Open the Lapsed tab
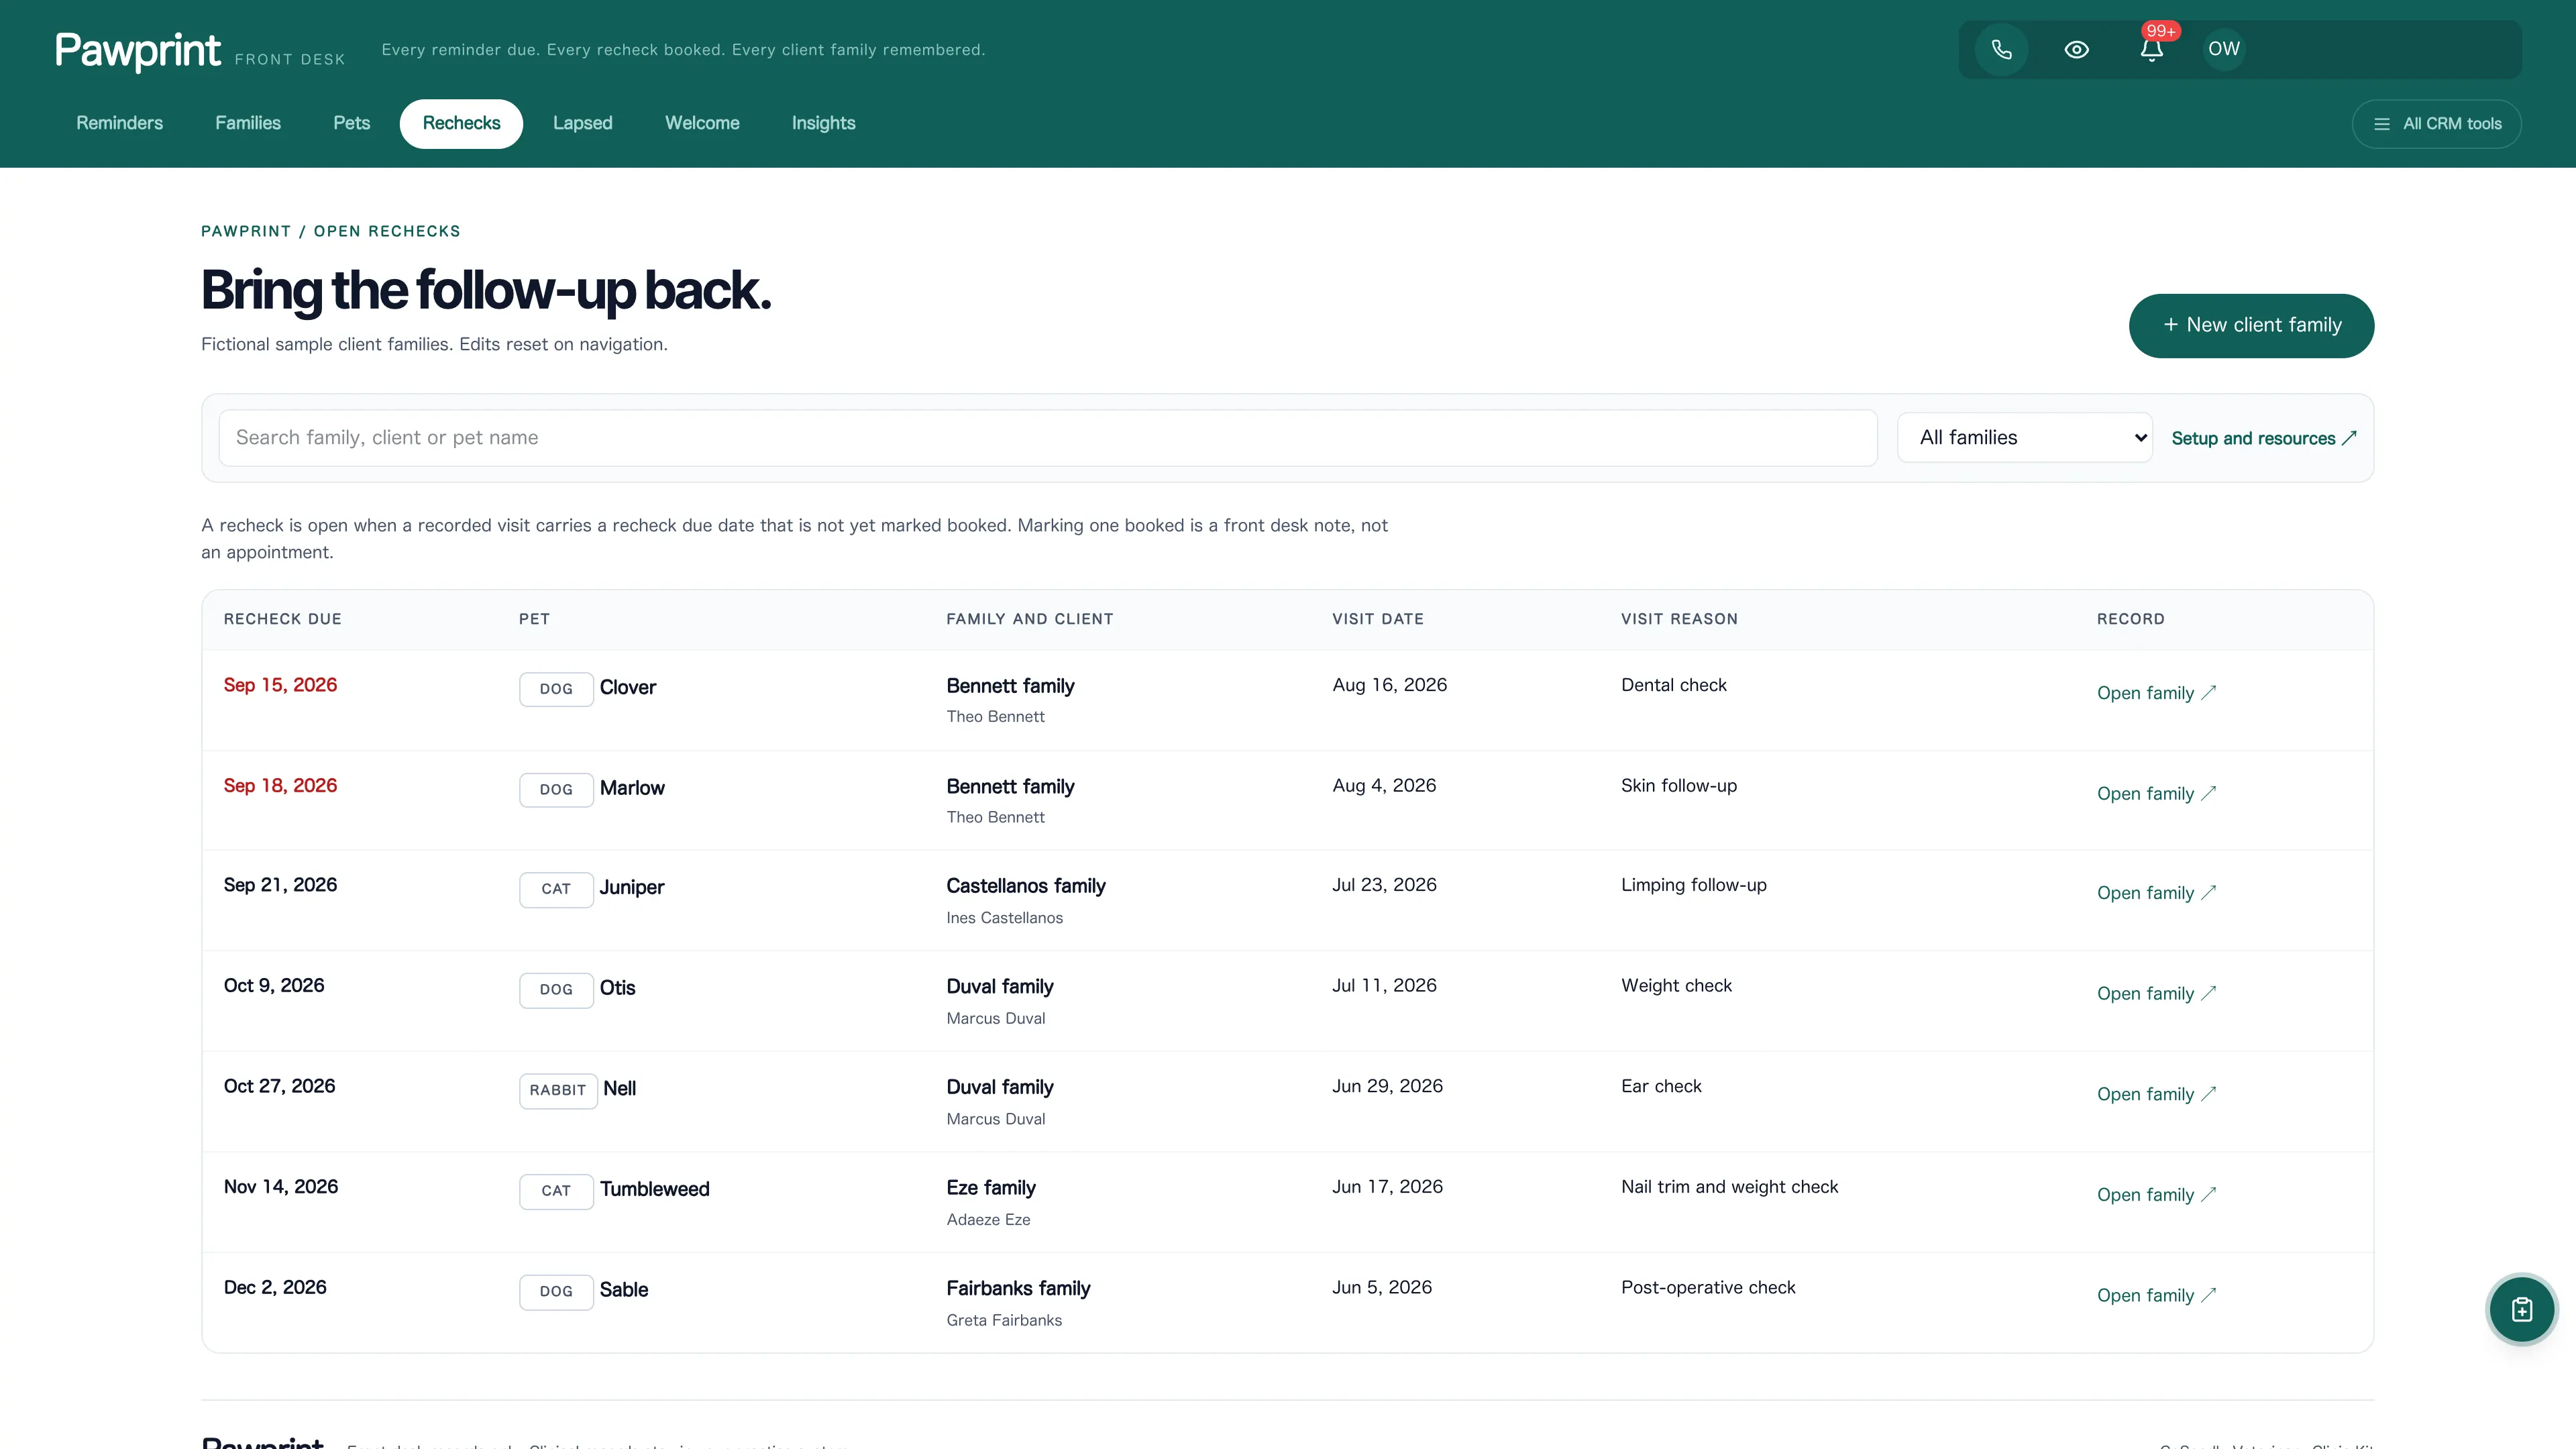The width and height of the screenshot is (2576, 1449). click(582, 123)
